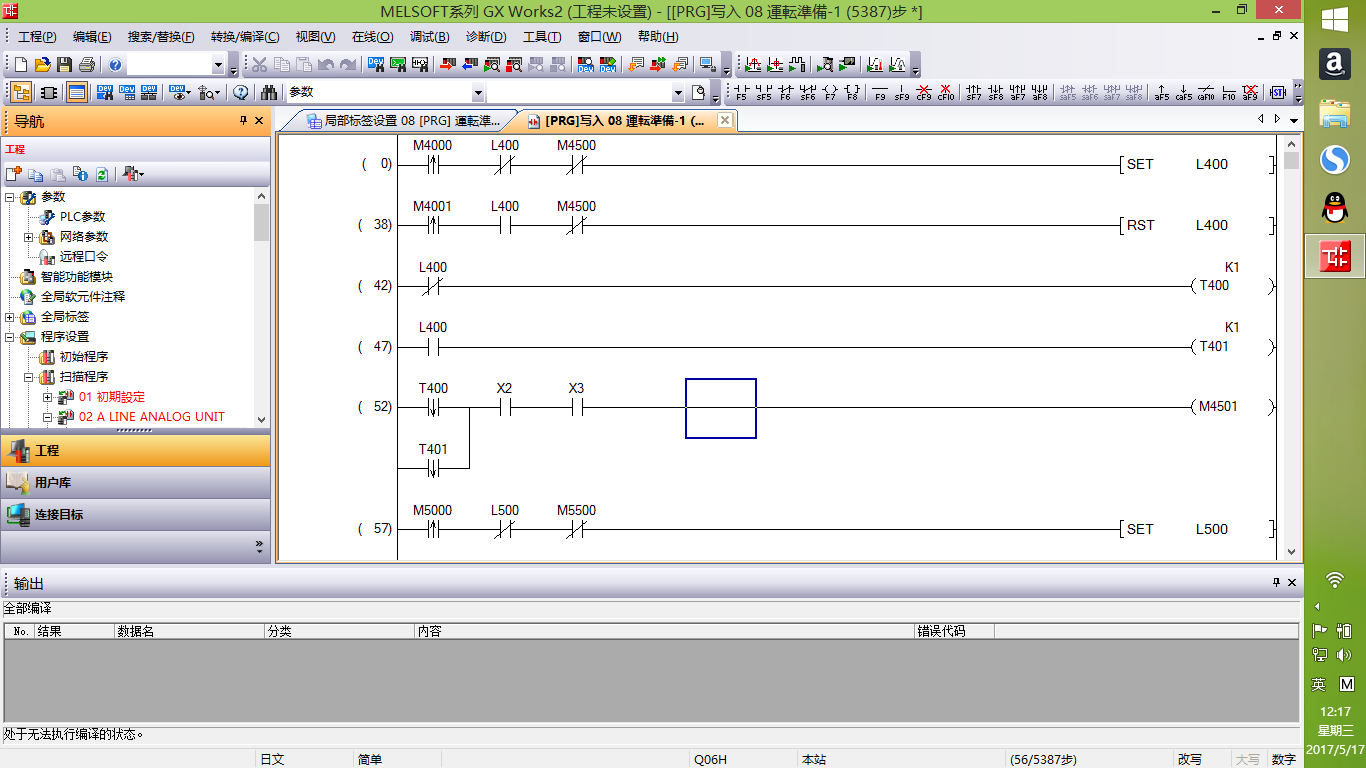
Task: Insert an F5 open contact
Action: pyautogui.click(x=741, y=93)
